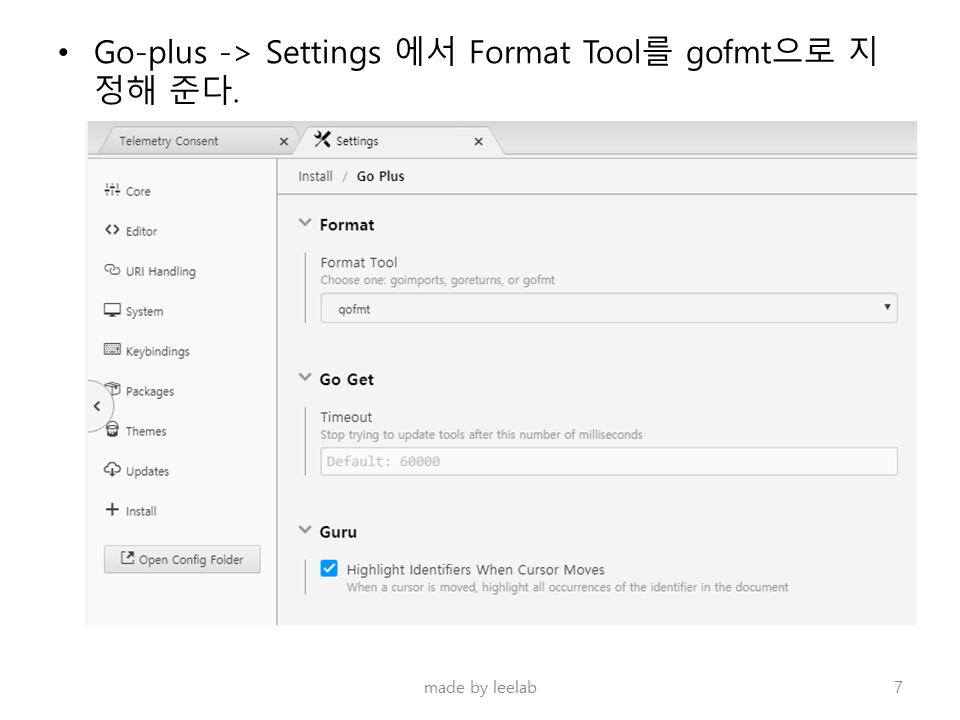
Task: Click the Keybindings keyboard icon
Action: [x=112, y=350]
